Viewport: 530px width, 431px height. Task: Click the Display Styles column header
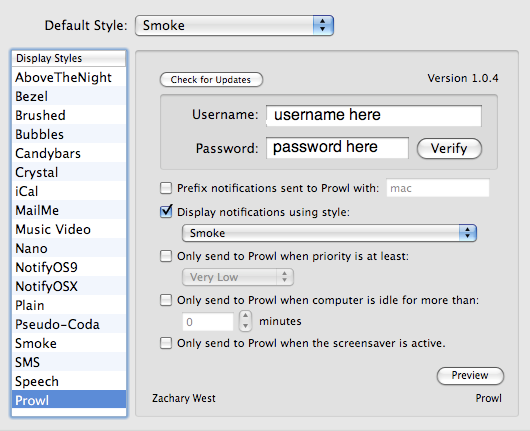69,58
